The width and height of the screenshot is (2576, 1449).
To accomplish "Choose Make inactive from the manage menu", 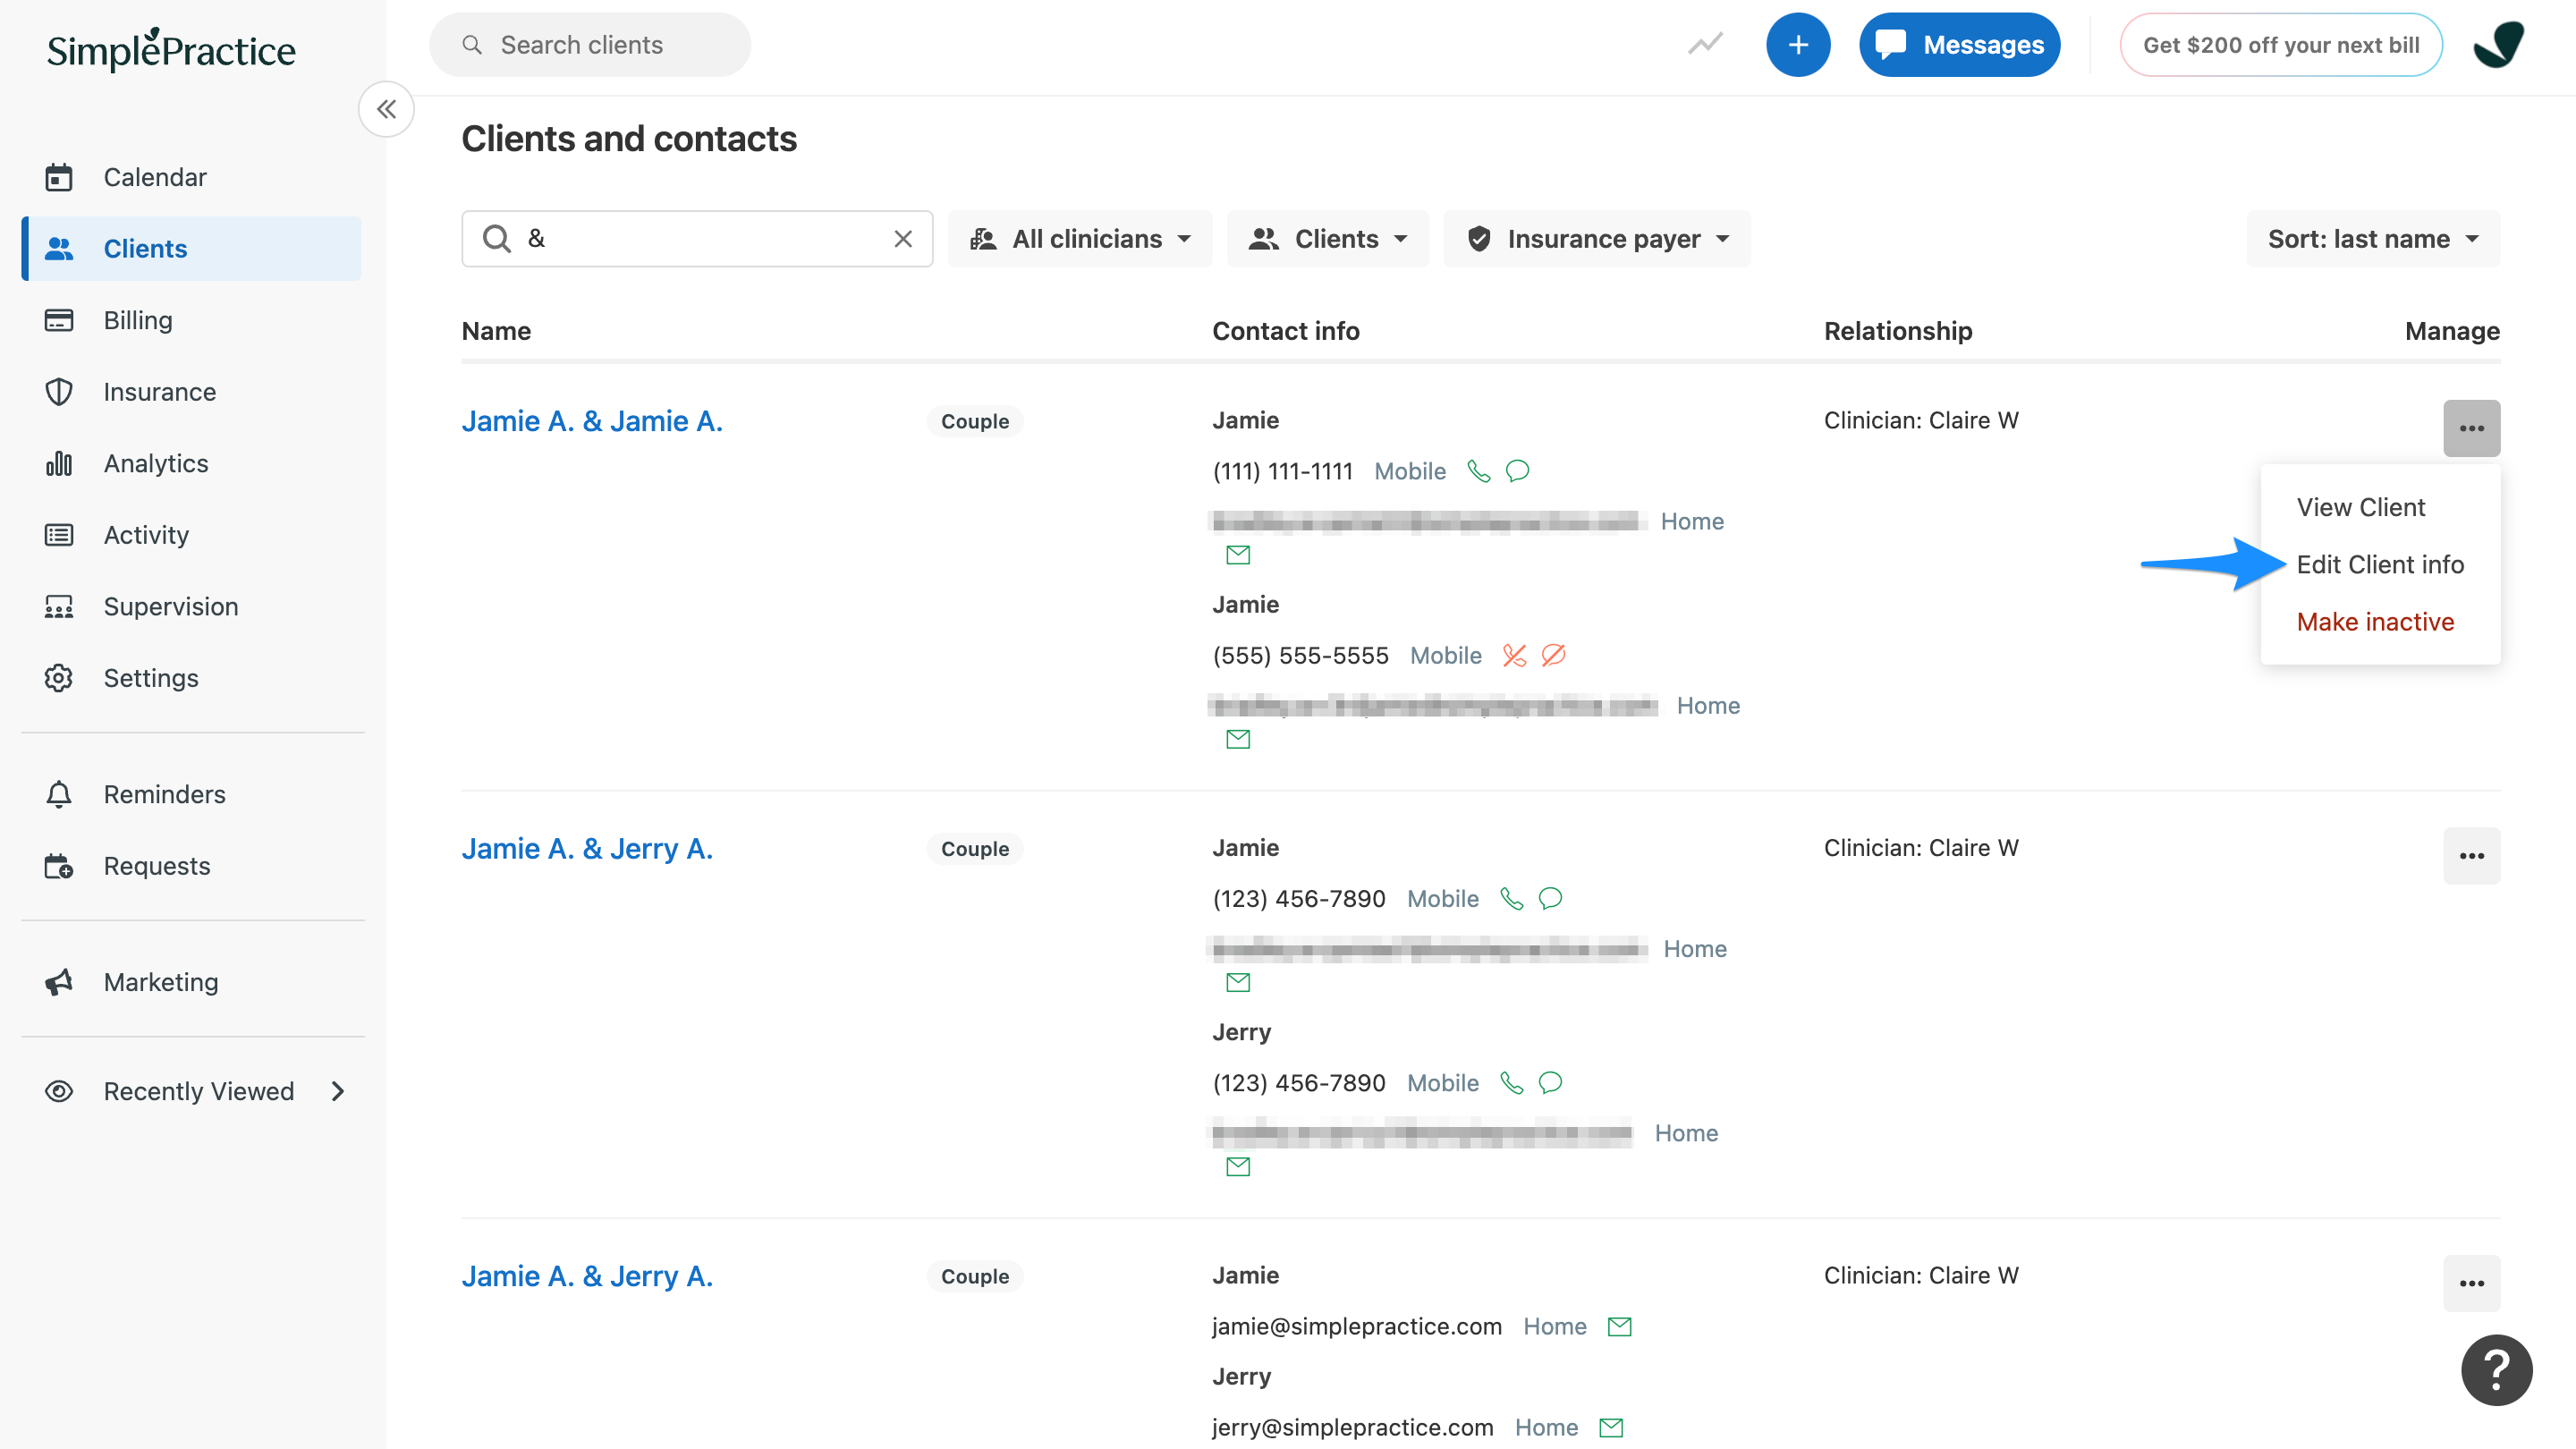I will (2375, 622).
